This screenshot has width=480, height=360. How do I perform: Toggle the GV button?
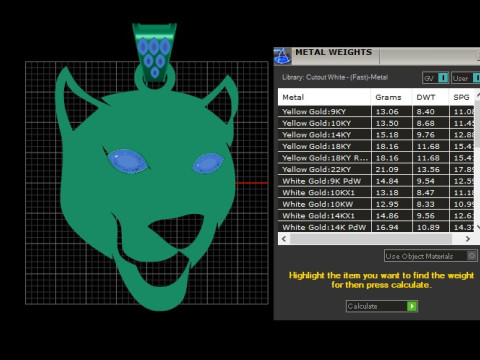coord(435,78)
